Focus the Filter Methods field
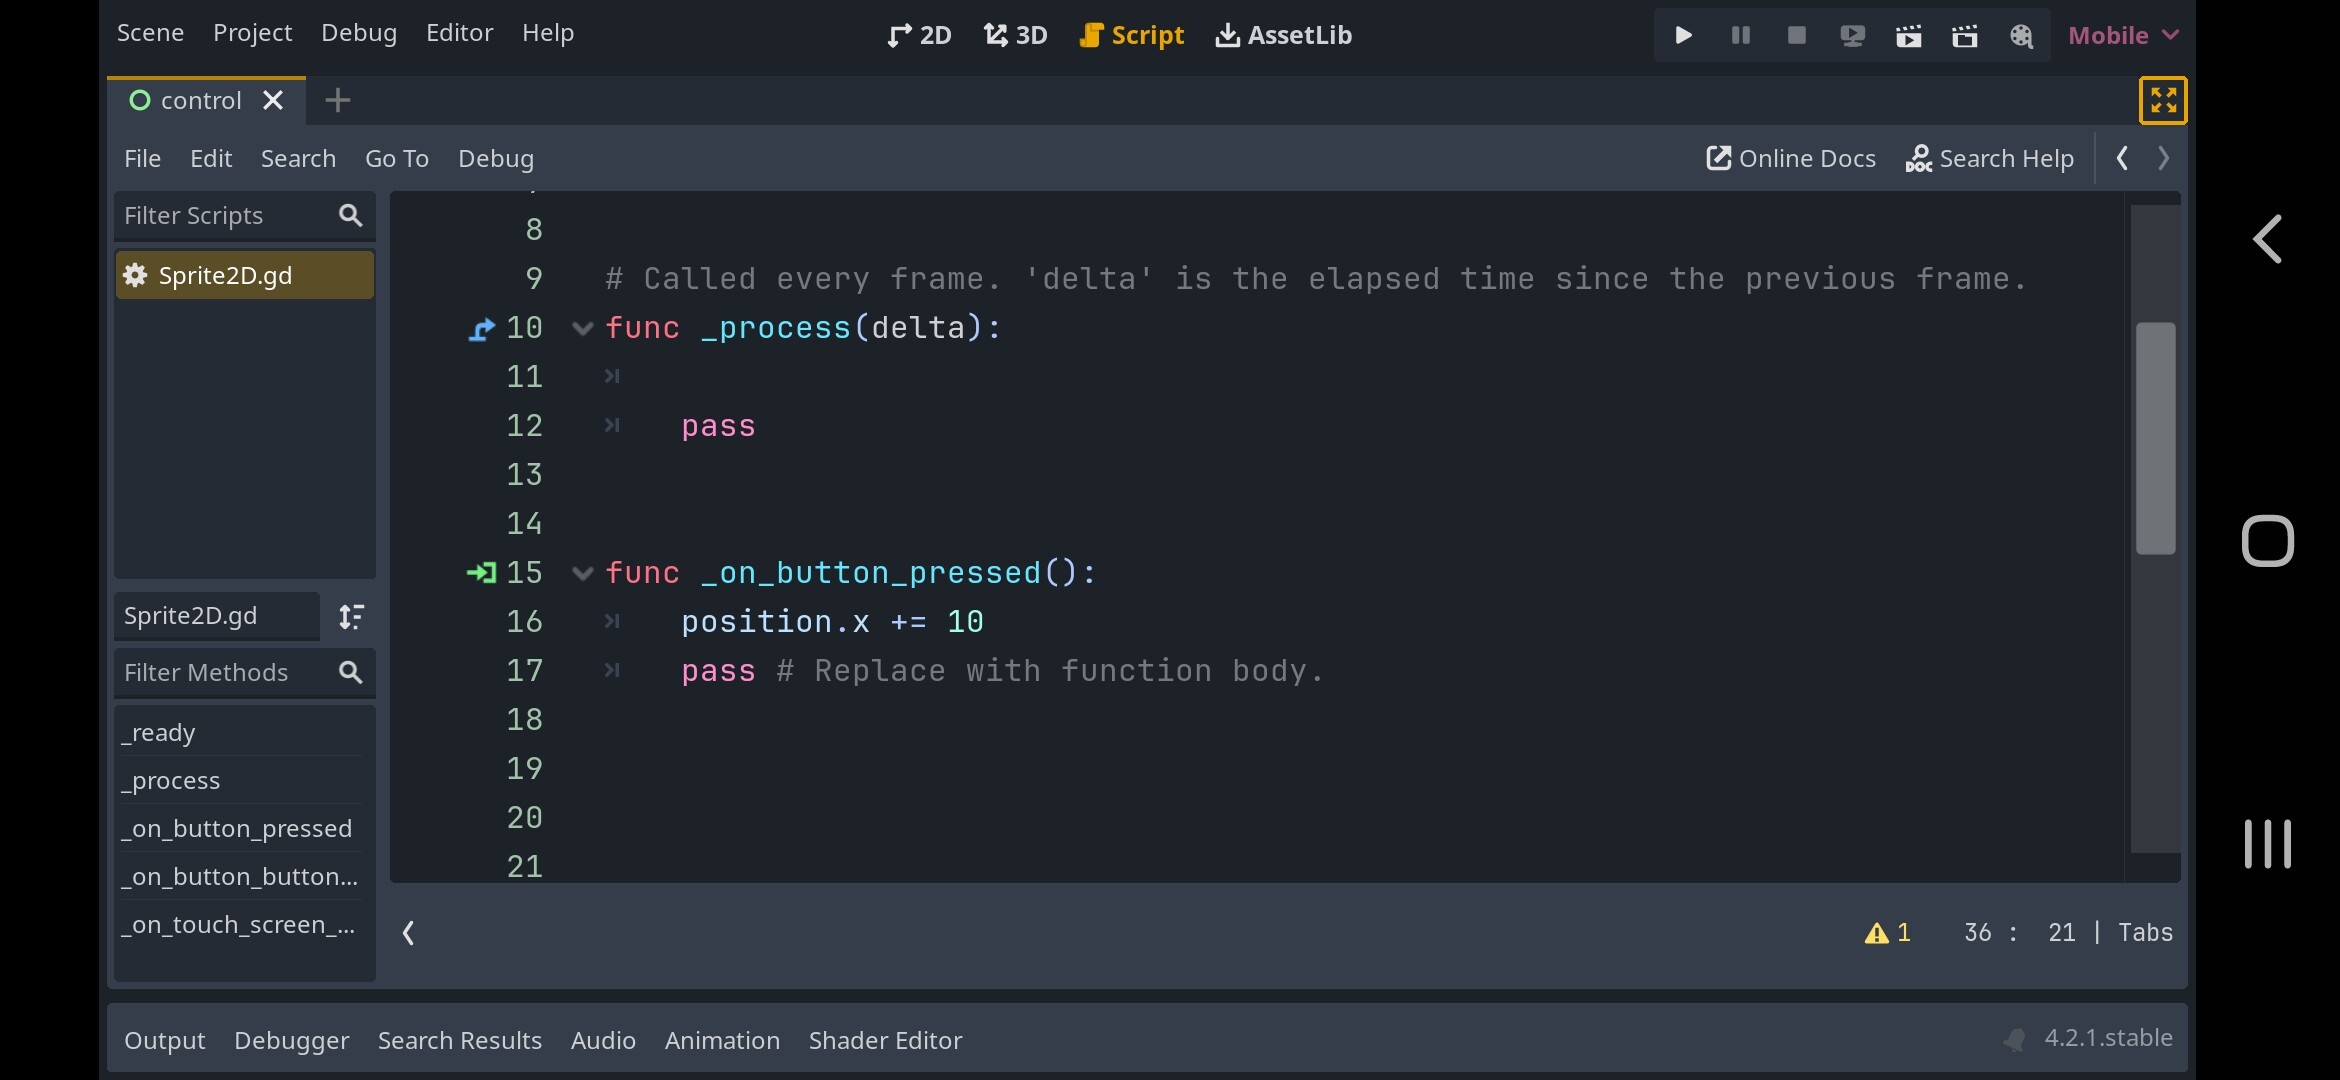The image size is (2340, 1080). pyautogui.click(x=245, y=673)
